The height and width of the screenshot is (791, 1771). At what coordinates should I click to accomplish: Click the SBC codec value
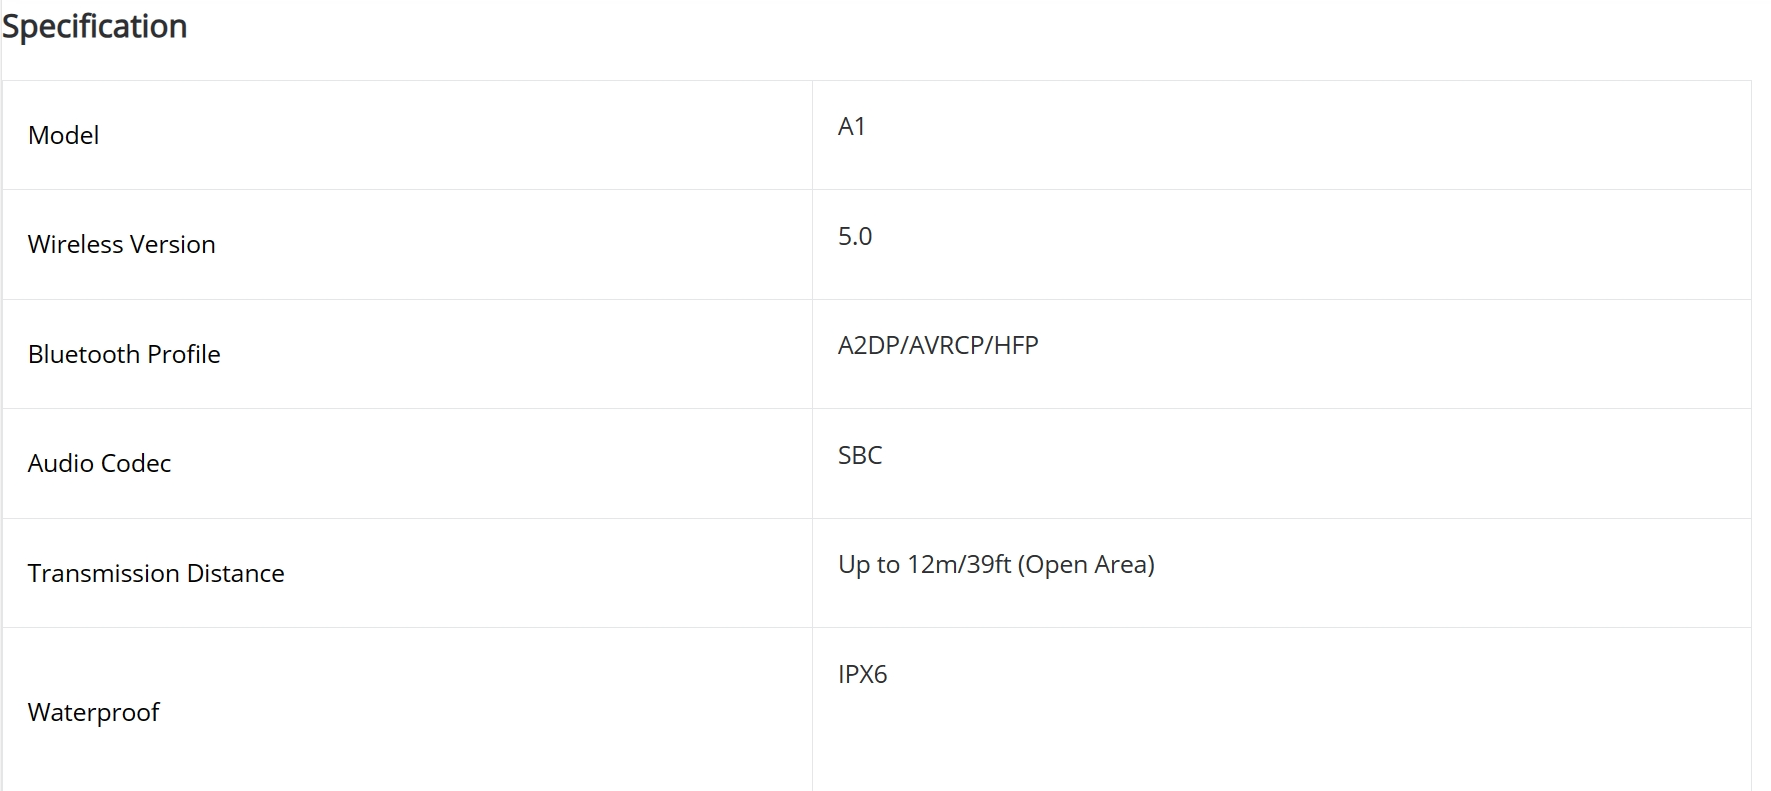860,455
